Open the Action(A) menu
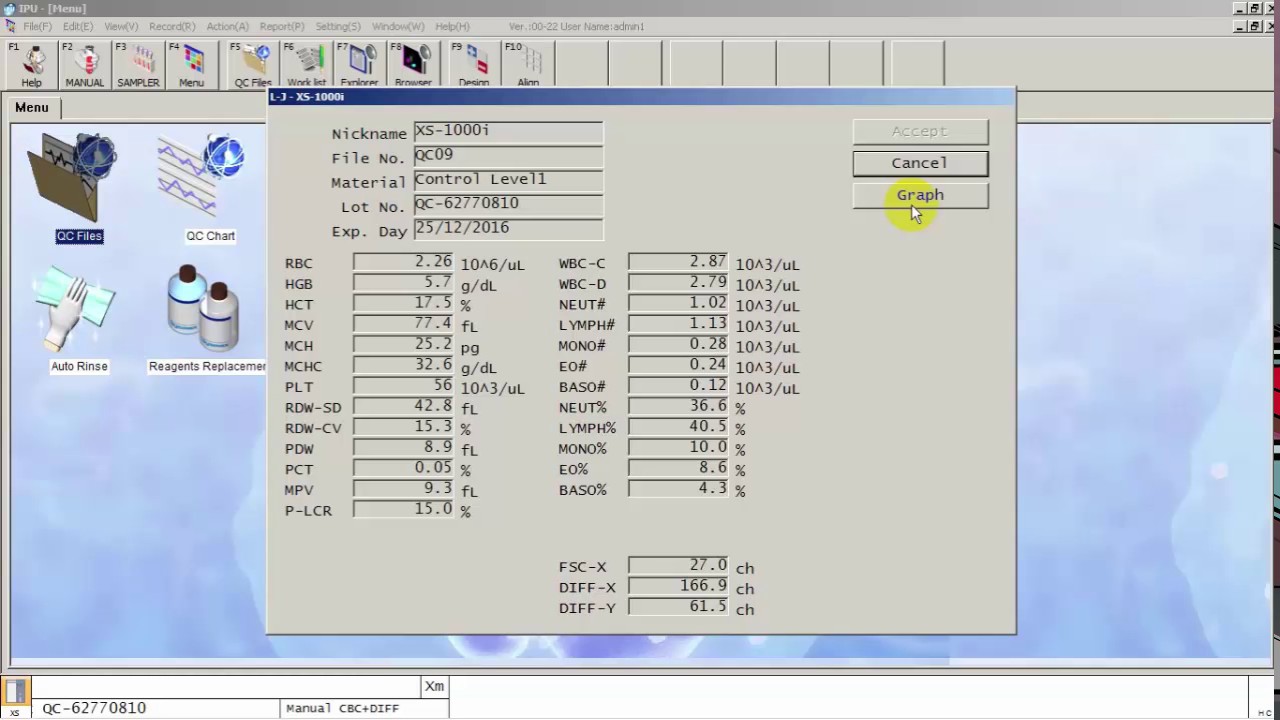Screen dimensions: 1280x720 click(227, 26)
